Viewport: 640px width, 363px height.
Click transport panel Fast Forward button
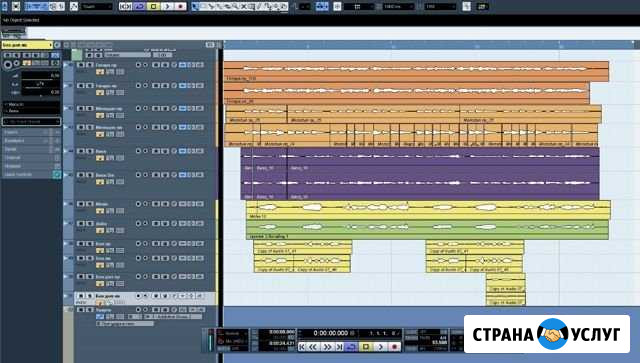point(327,347)
